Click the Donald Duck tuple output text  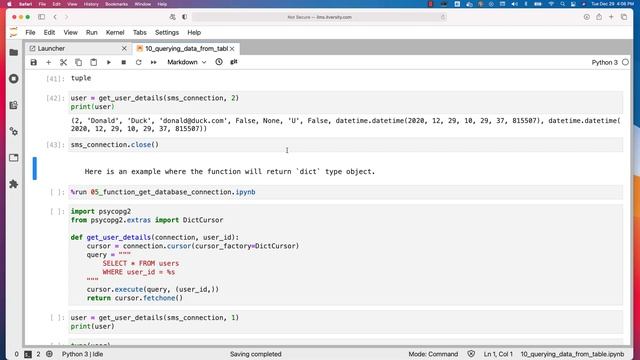(345, 124)
